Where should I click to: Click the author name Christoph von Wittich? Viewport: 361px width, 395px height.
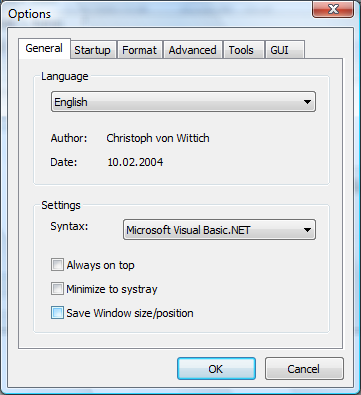coord(158,138)
